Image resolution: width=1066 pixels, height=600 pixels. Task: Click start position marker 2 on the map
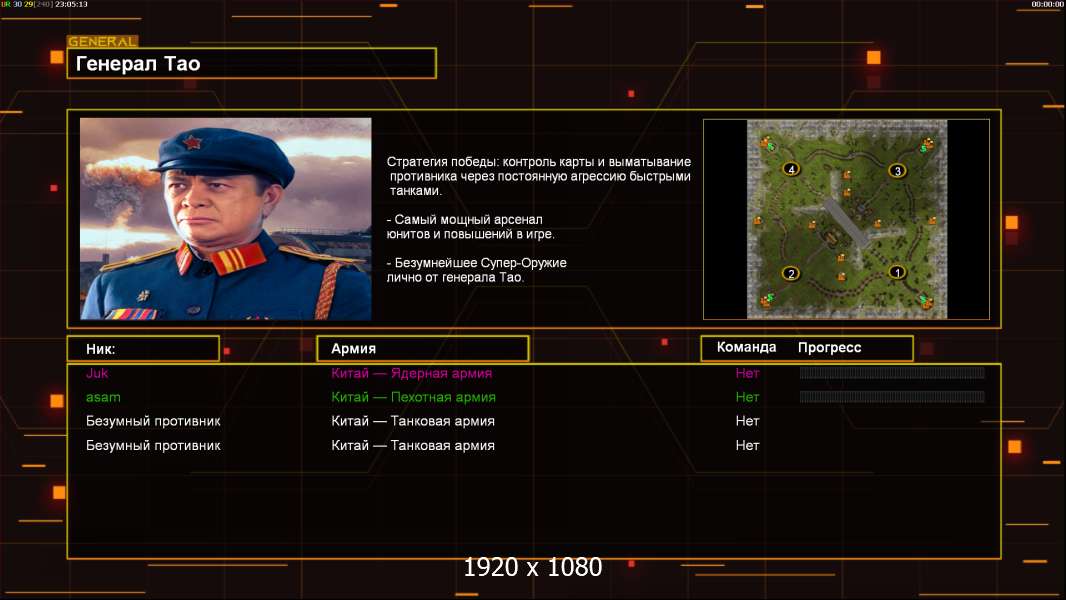click(790, 274)
